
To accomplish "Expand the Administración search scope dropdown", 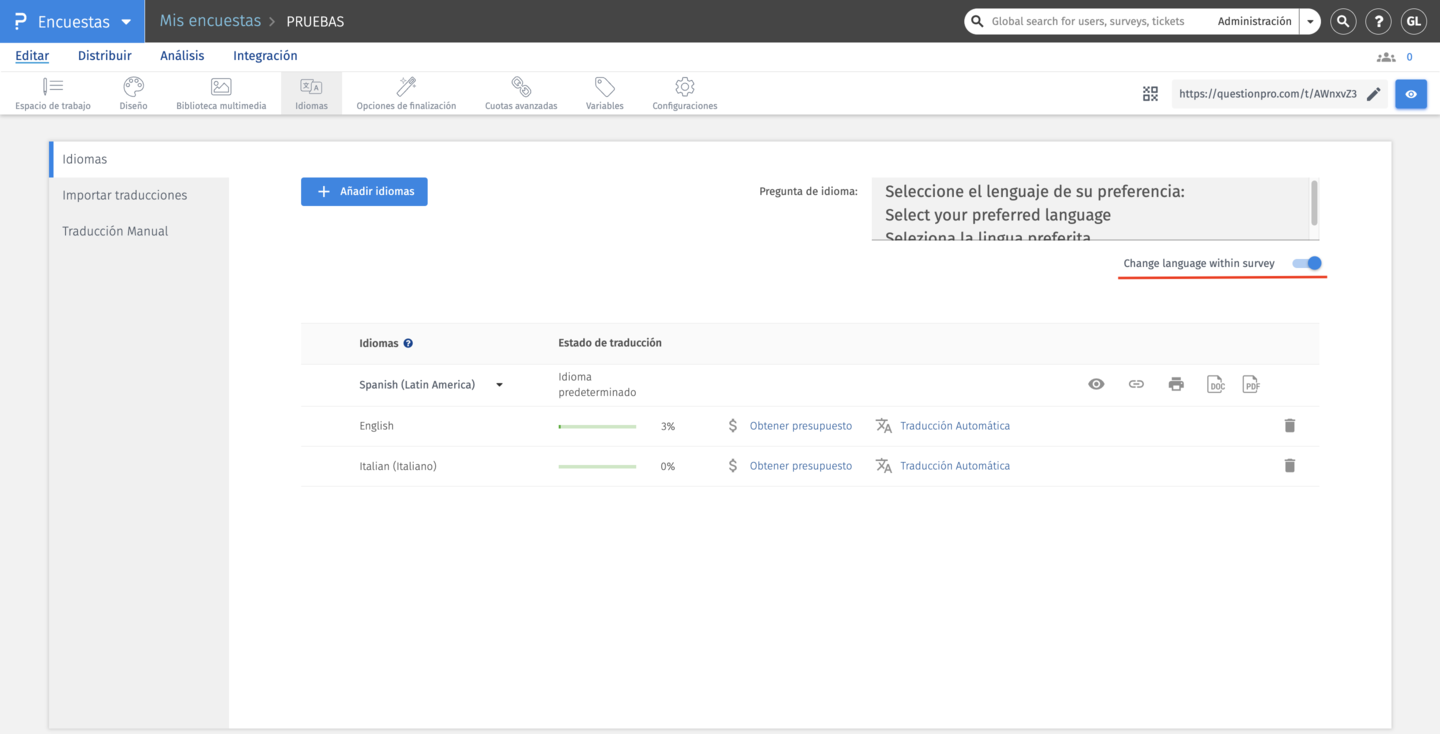I will (1310, 21).
